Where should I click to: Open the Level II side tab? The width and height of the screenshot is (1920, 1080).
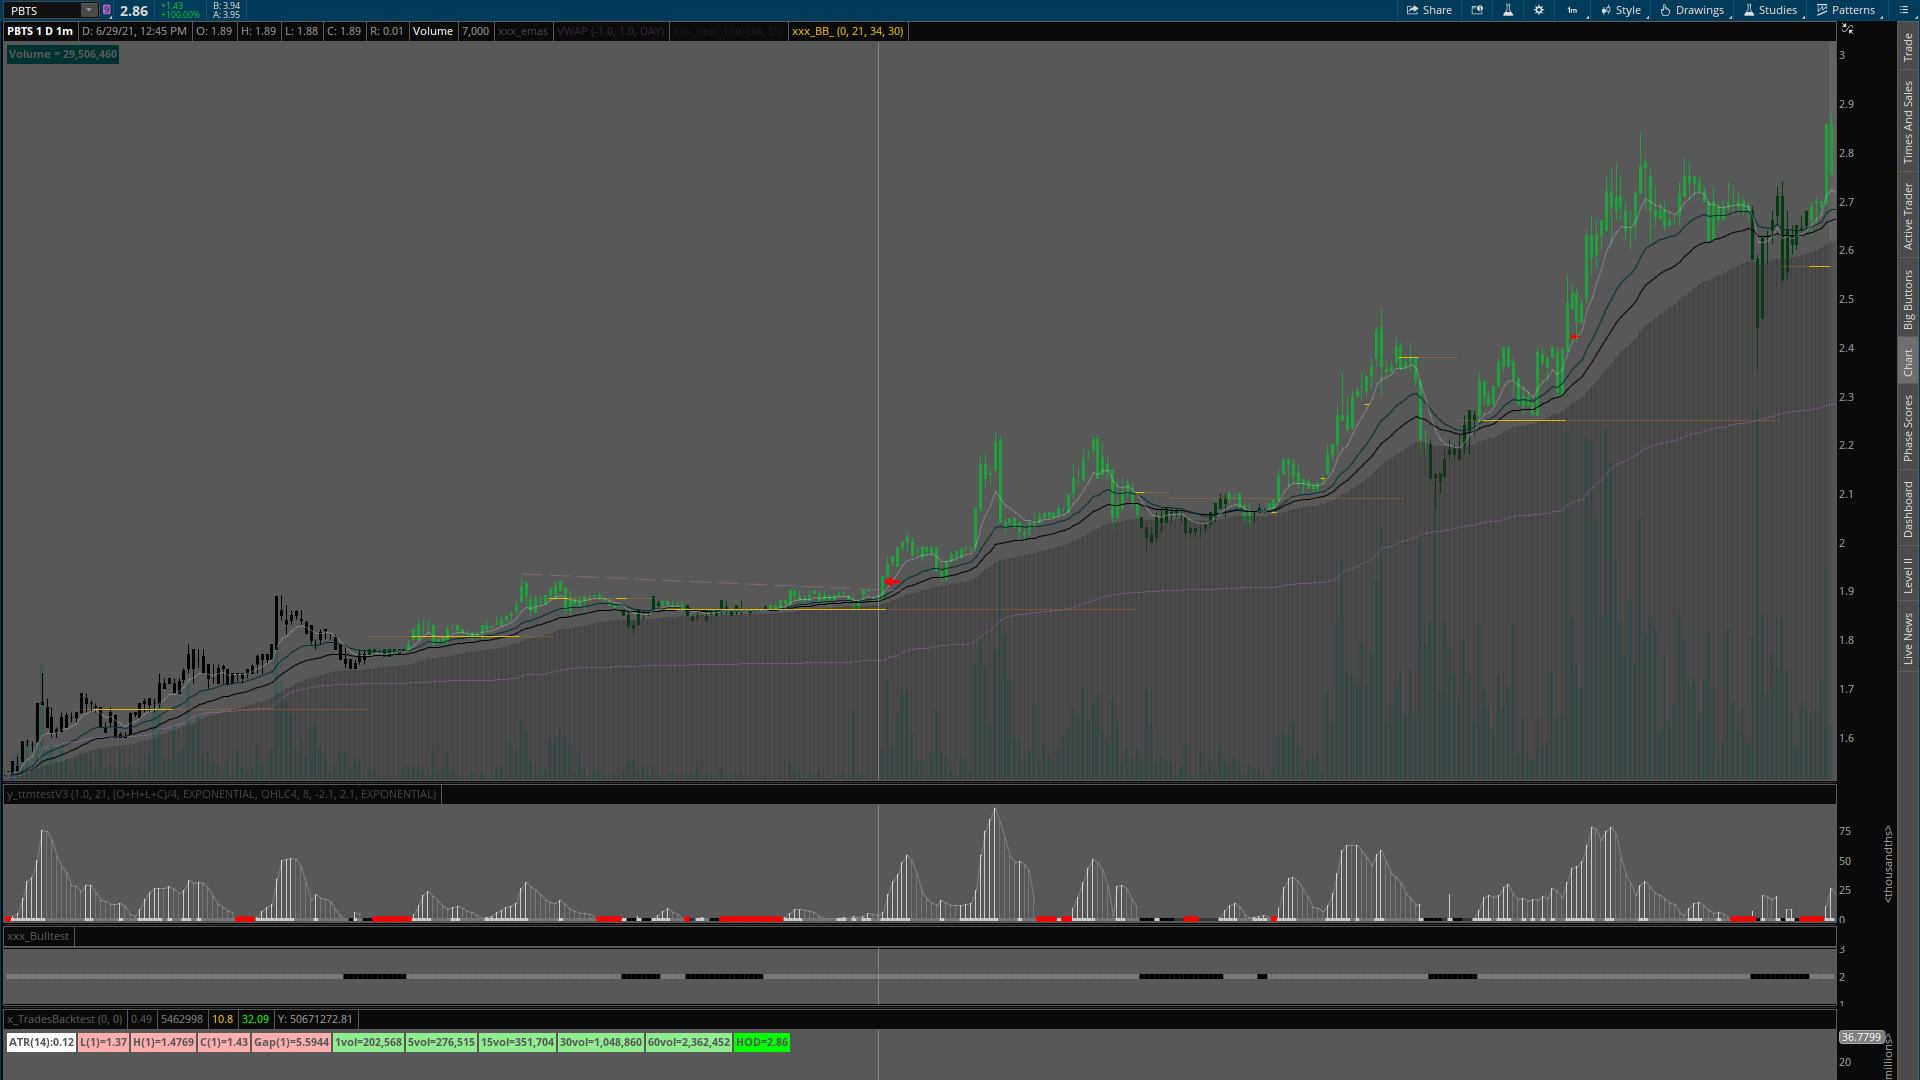point(1908,575)
